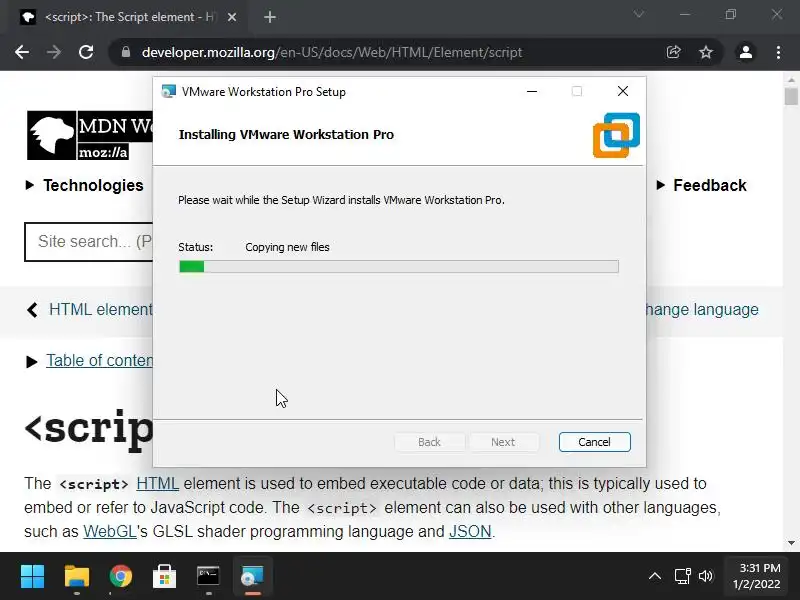Open the Chrome tab search dropdown
This screenshot has height=600, width=800.
point(639,14)
